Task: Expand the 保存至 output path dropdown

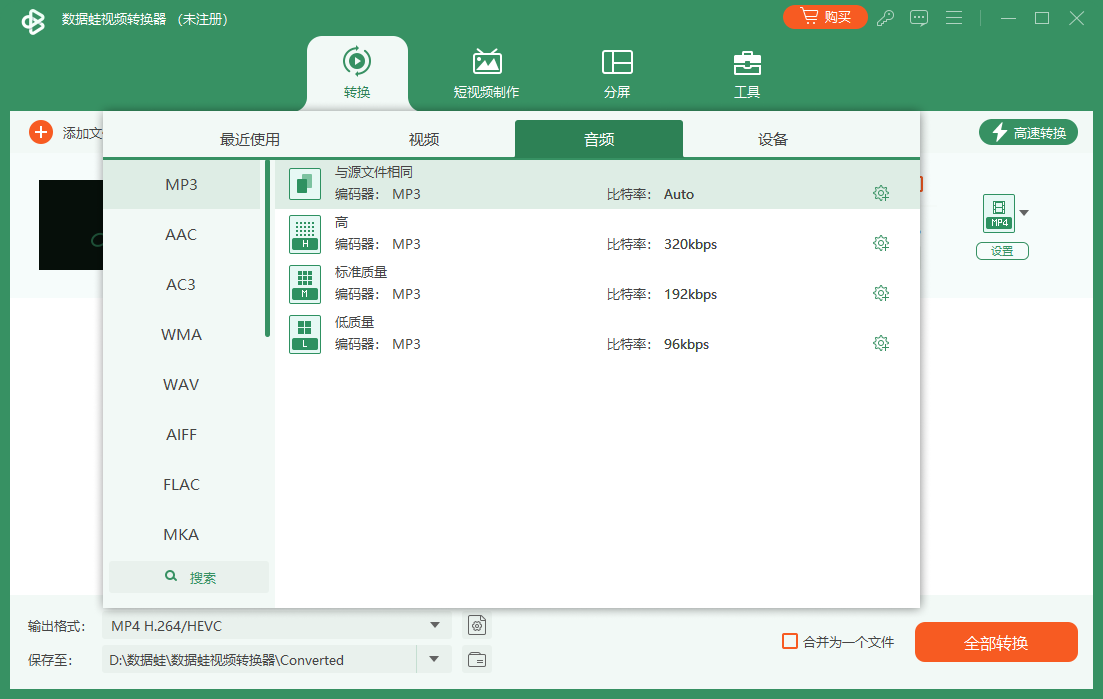Action: pos(434,659)
